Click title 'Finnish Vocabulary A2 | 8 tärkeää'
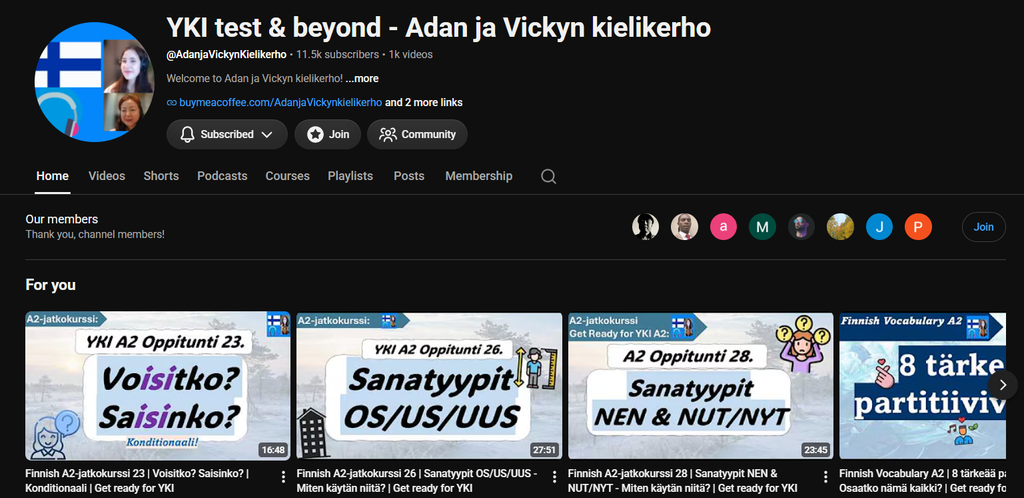 tap(922, 480)
